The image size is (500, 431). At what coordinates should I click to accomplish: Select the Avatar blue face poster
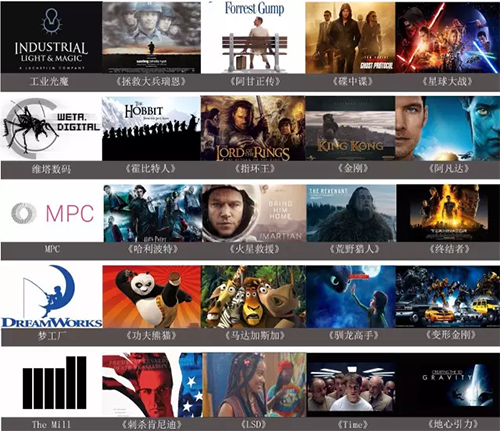[447, 129]
